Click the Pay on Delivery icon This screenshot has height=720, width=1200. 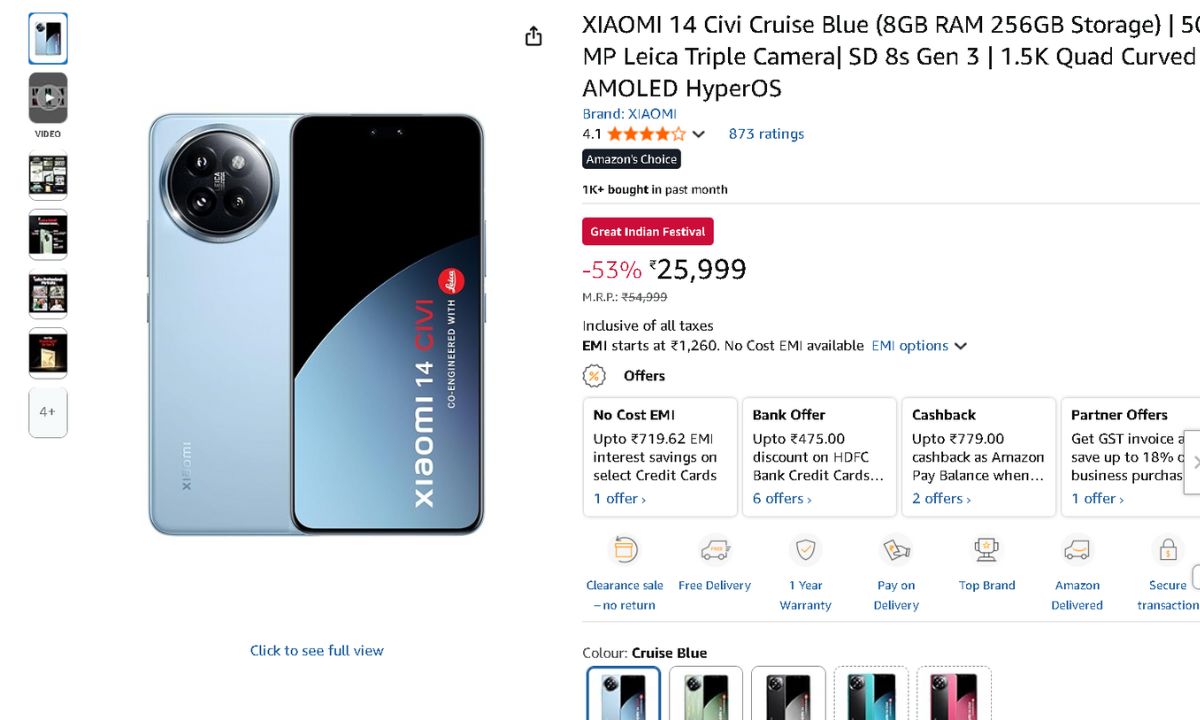pos(896,550)
